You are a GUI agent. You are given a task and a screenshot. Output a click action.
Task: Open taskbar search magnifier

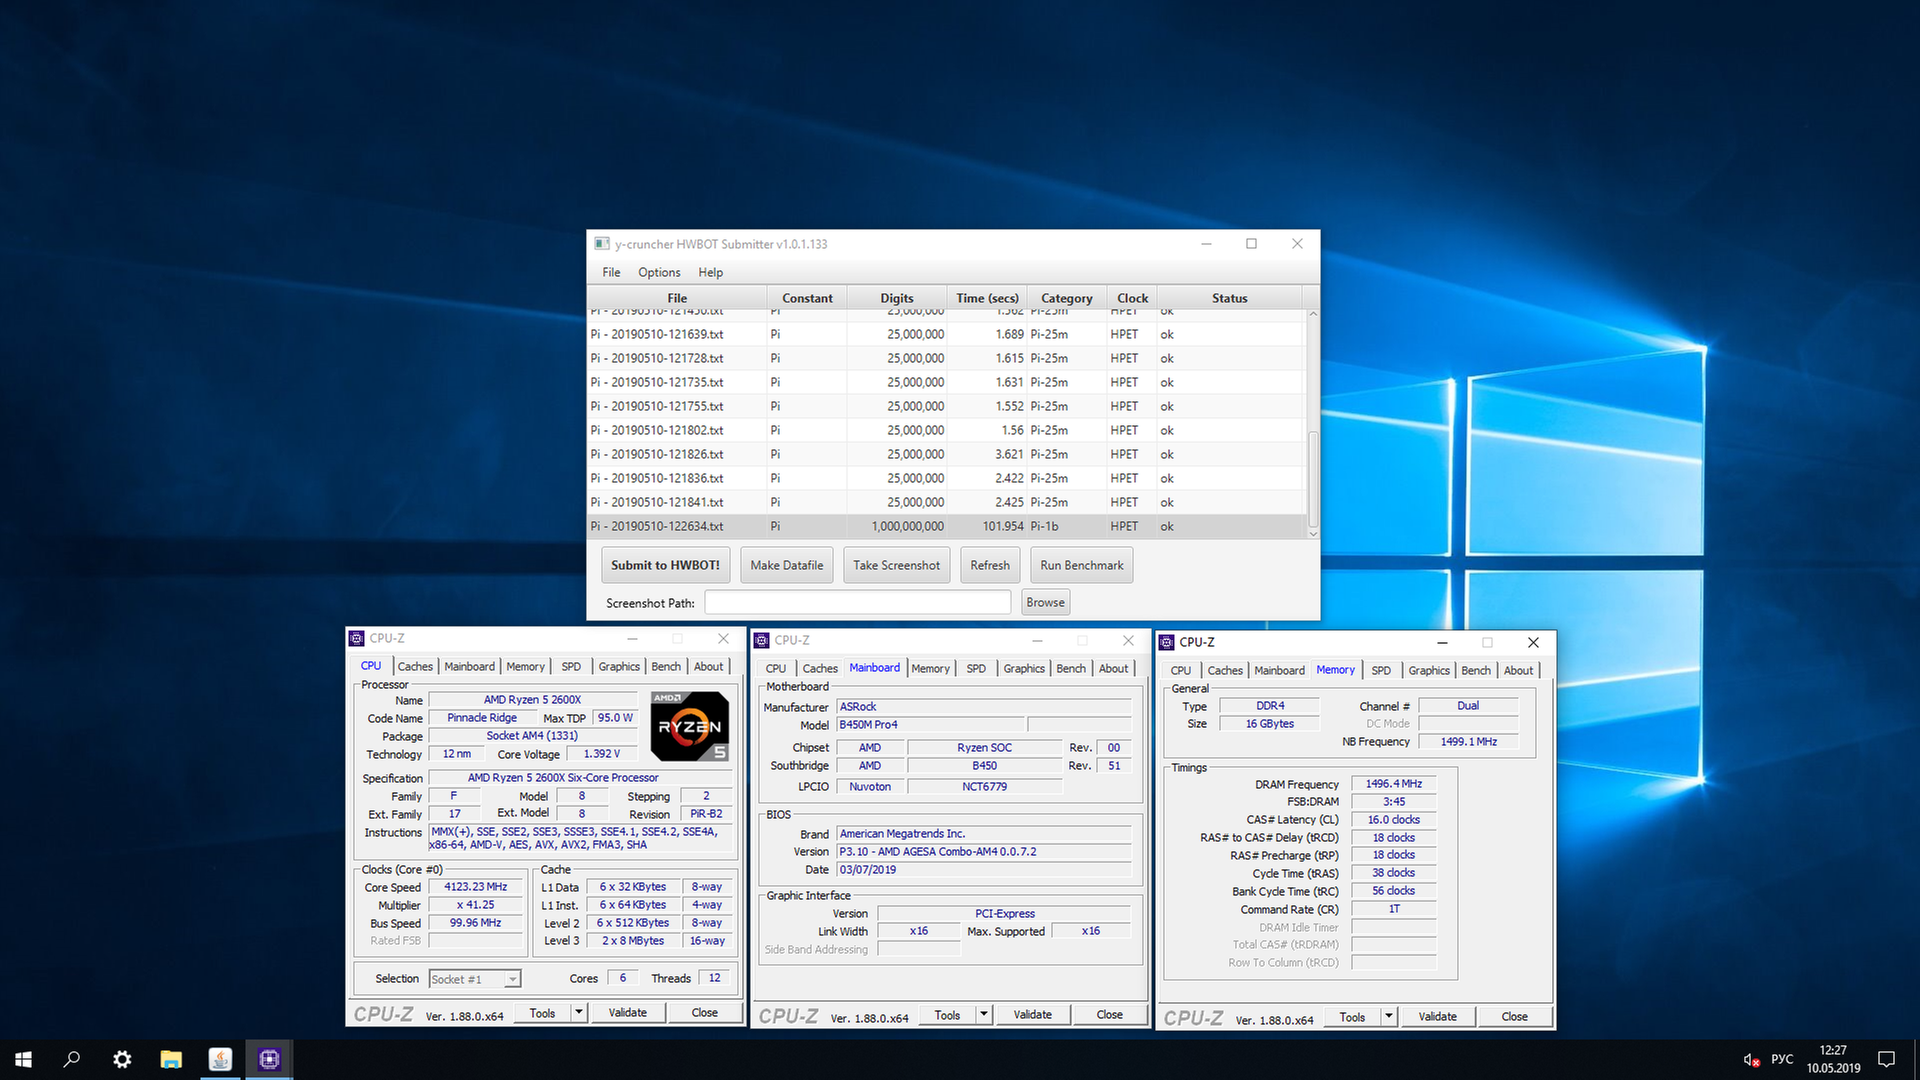[72, 1059]
